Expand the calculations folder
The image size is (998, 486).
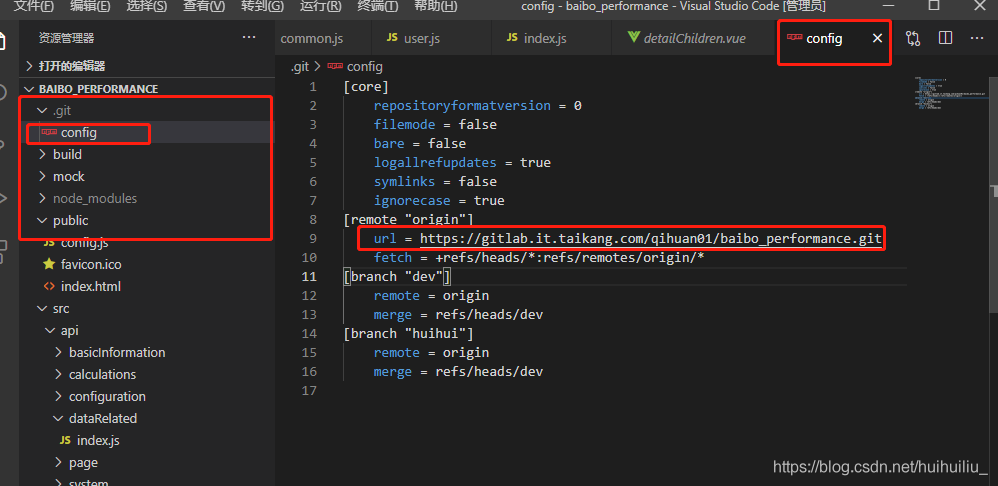click(148, 374)
